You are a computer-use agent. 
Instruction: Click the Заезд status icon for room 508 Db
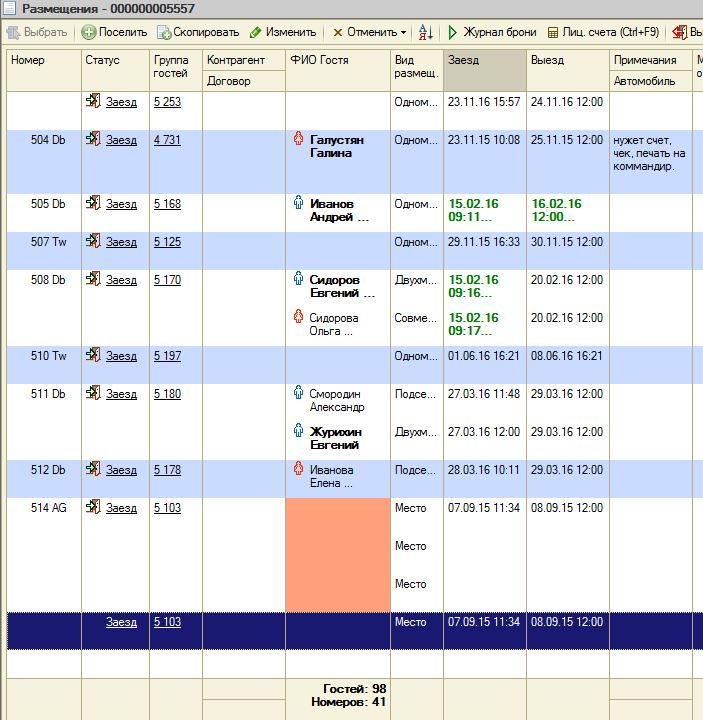click(93, 279)
